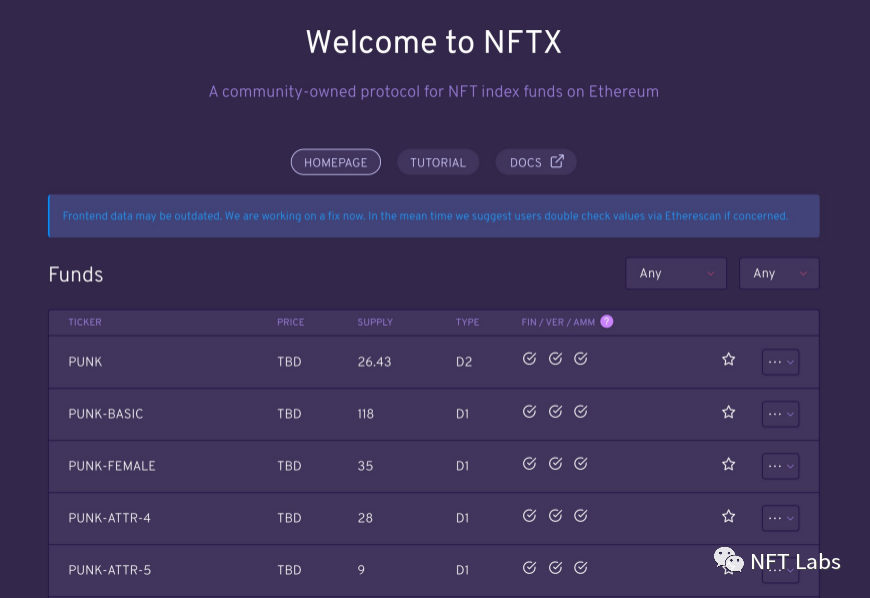Open the DOCS external link

click(536, 162)
